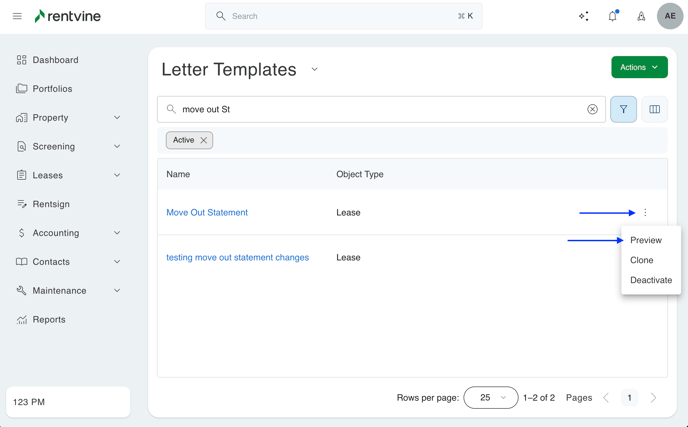Clear the search text with X icon
The width and height of the screenshot is (688, 427).
[x=592, y=109]
